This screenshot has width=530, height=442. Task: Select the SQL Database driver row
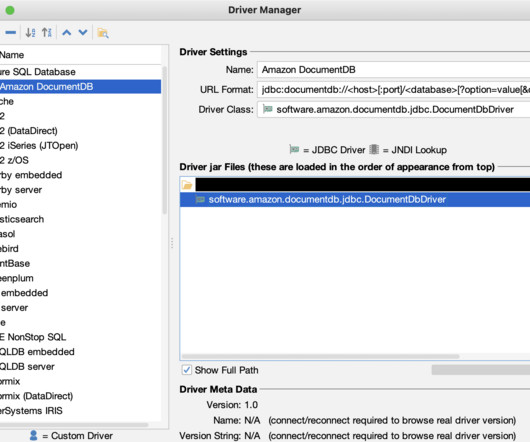[x=80, y=72]
